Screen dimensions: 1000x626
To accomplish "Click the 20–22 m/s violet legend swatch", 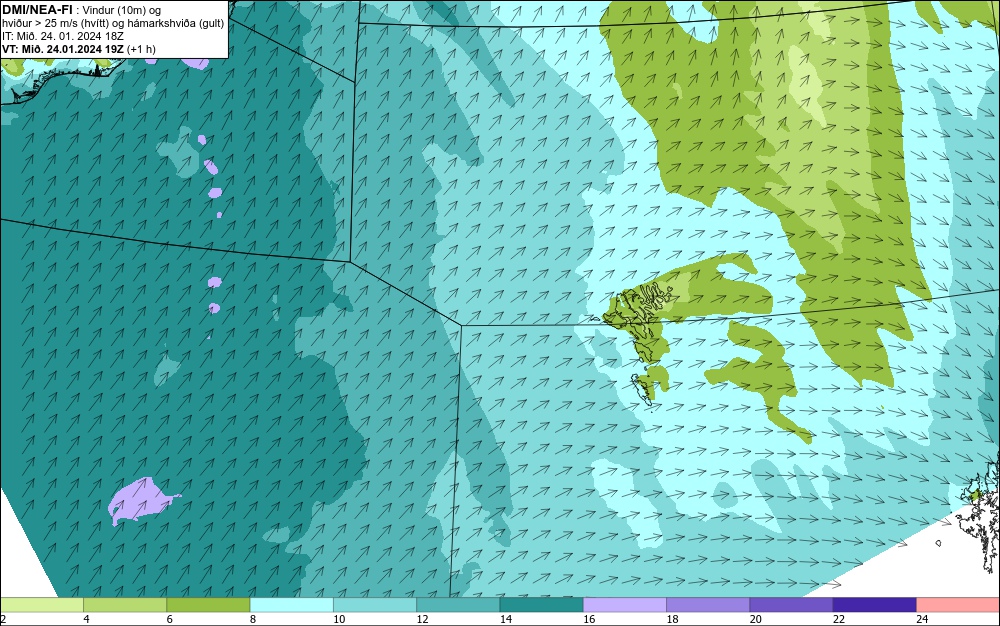I will click(791, 604).
